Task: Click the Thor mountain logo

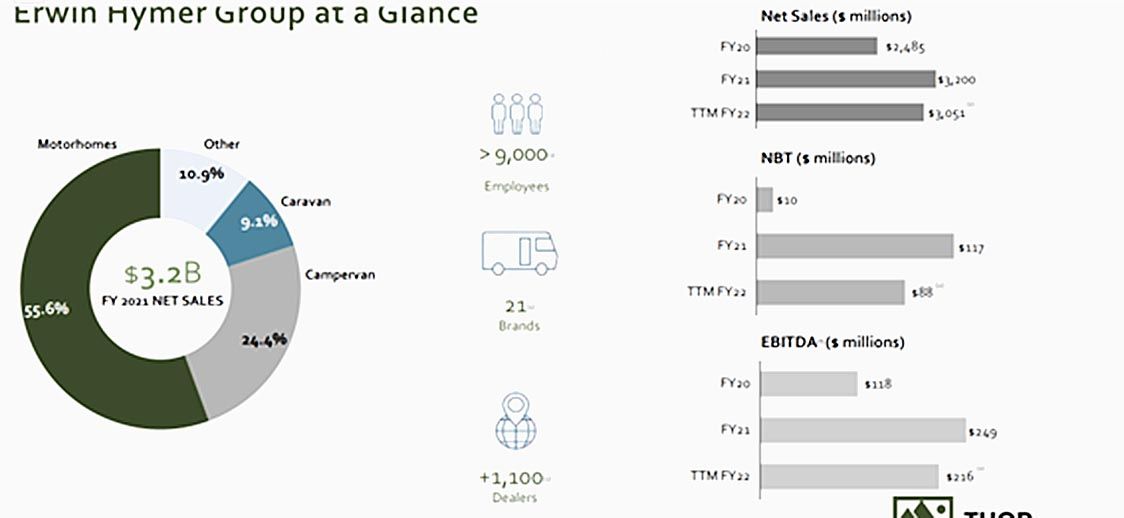Action: 922,510
